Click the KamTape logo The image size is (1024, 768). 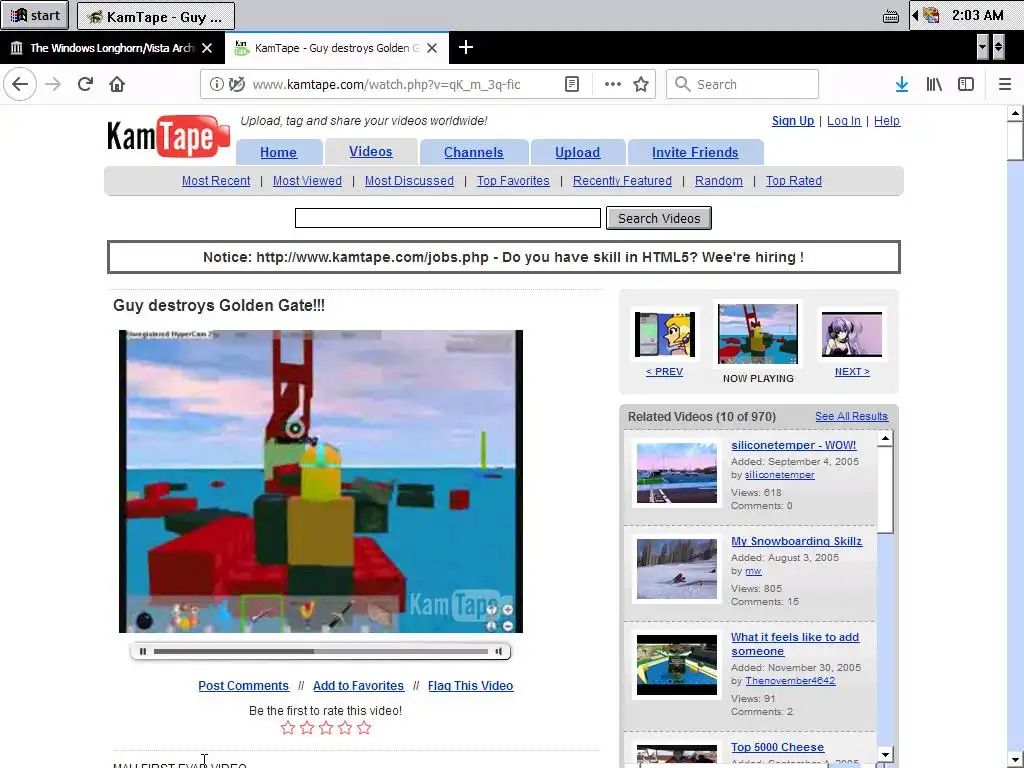click(x=168, y=136)
